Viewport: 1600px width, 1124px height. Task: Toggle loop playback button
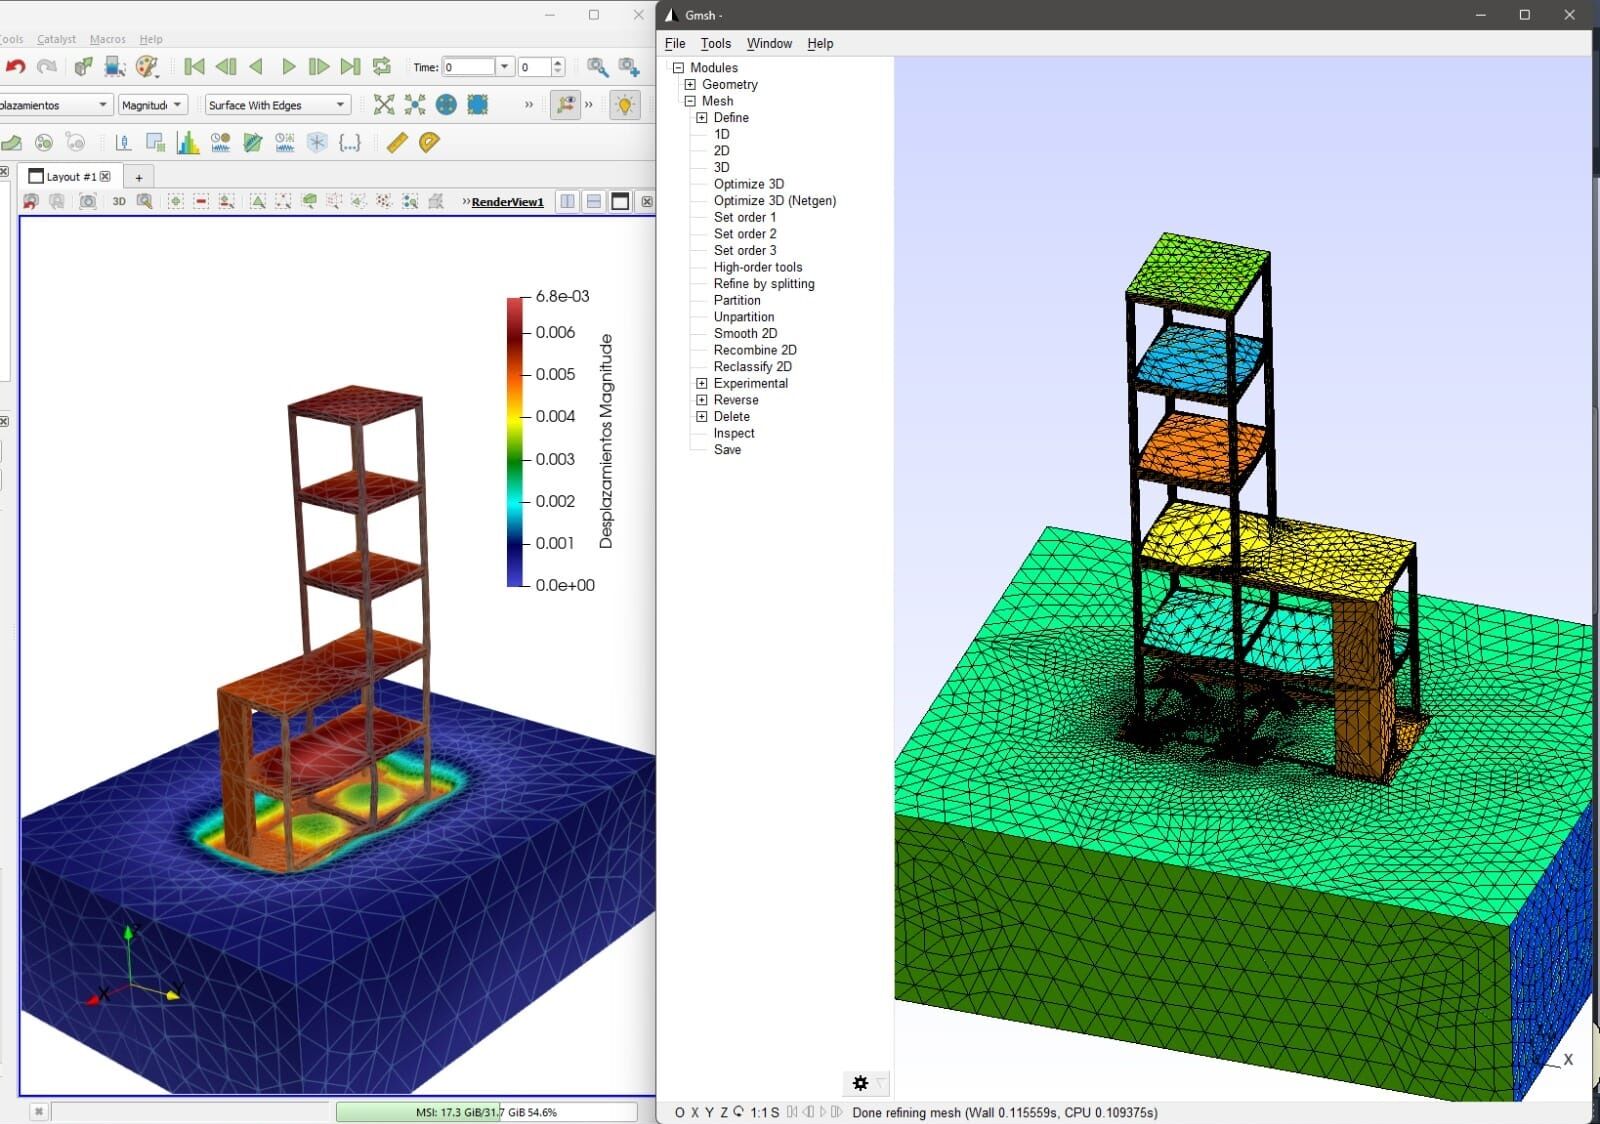click(381, 67)
